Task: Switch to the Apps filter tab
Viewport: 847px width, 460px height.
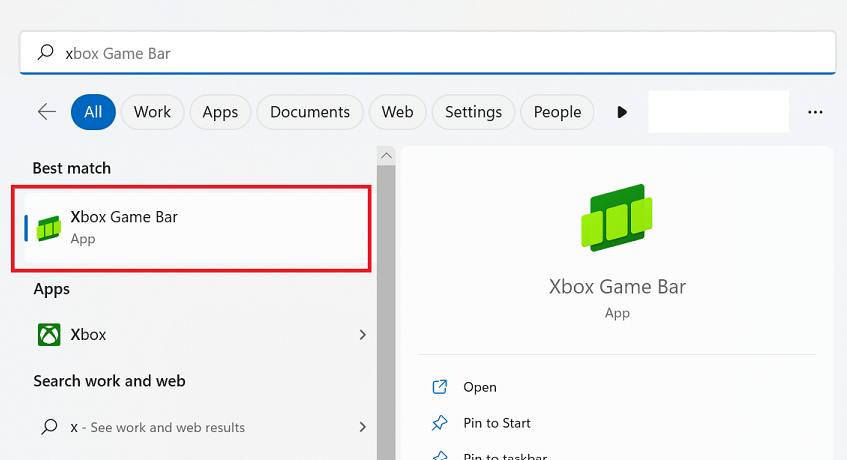Action: [x=220, y=112]
